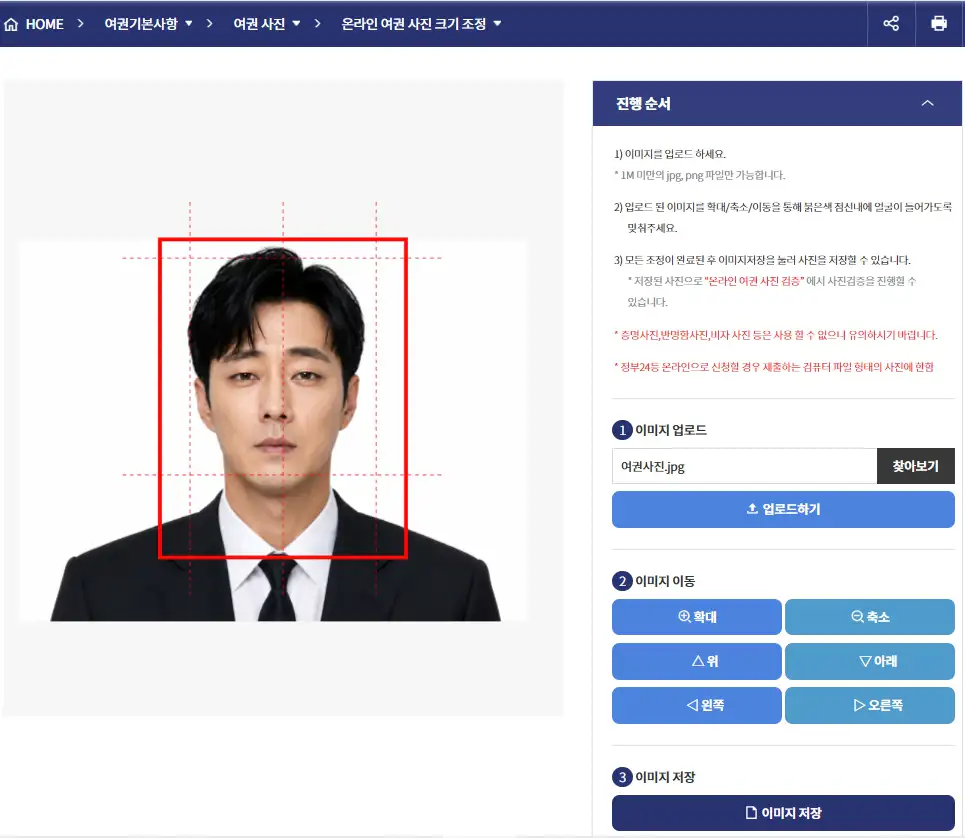The width and height of the screenshot is (965, 838).
Task: Click the '1M 미만의 jpg, png' note text
Action: [x=702, y=175]
